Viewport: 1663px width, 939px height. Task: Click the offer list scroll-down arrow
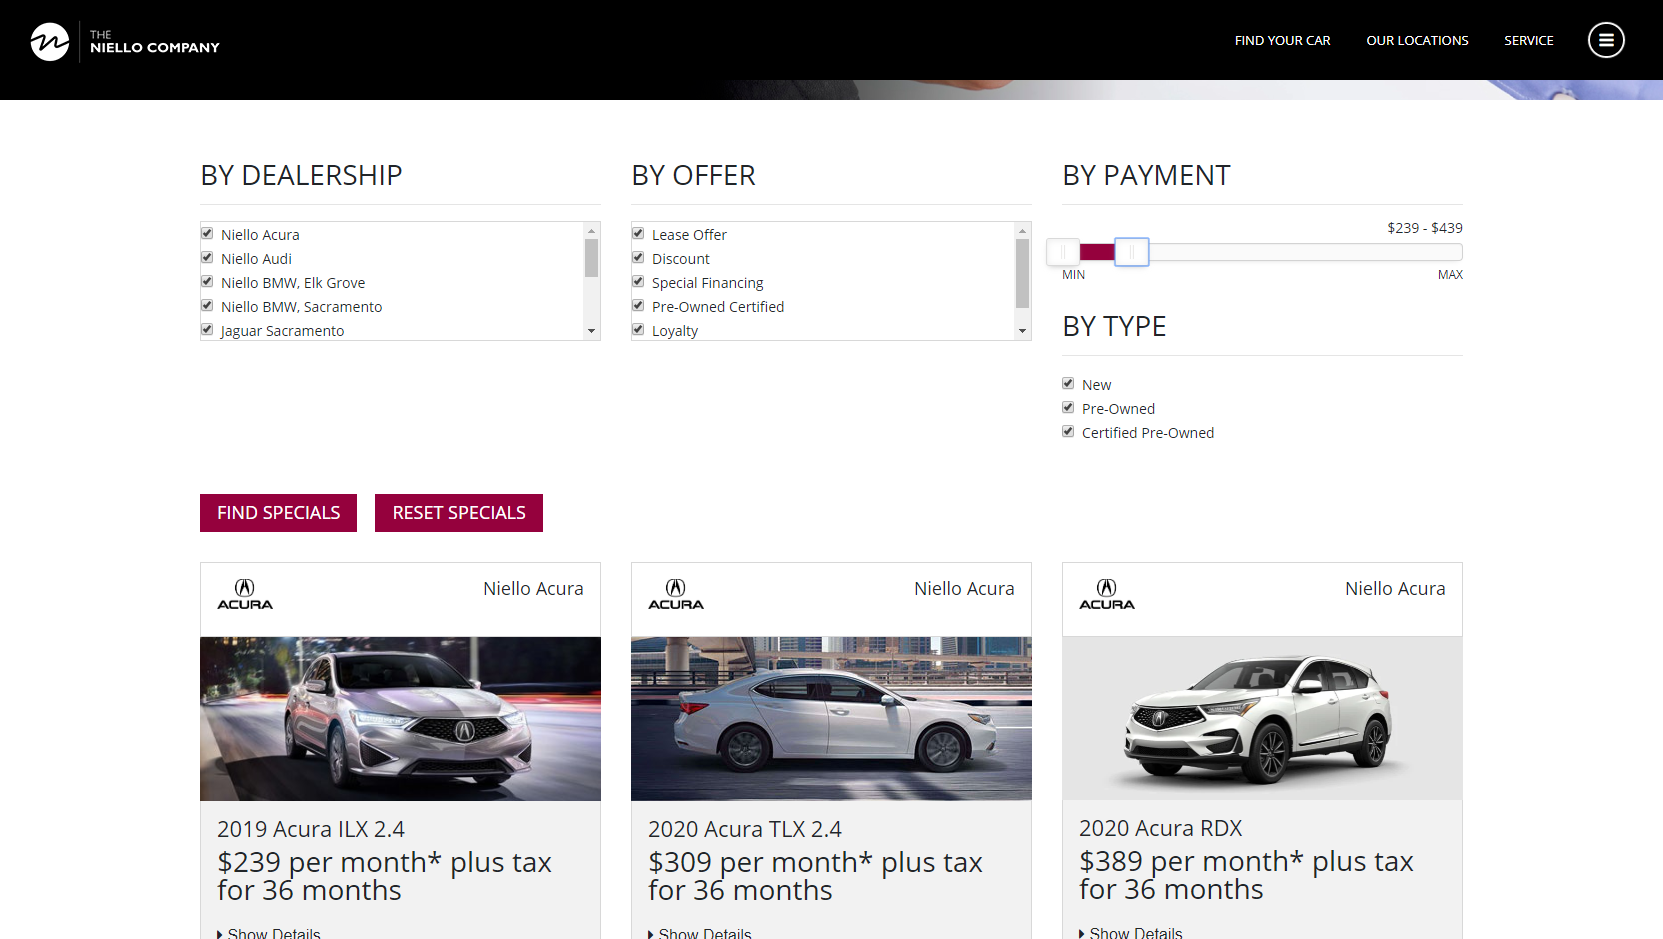pyautogui.click(x=1022, y=331)
